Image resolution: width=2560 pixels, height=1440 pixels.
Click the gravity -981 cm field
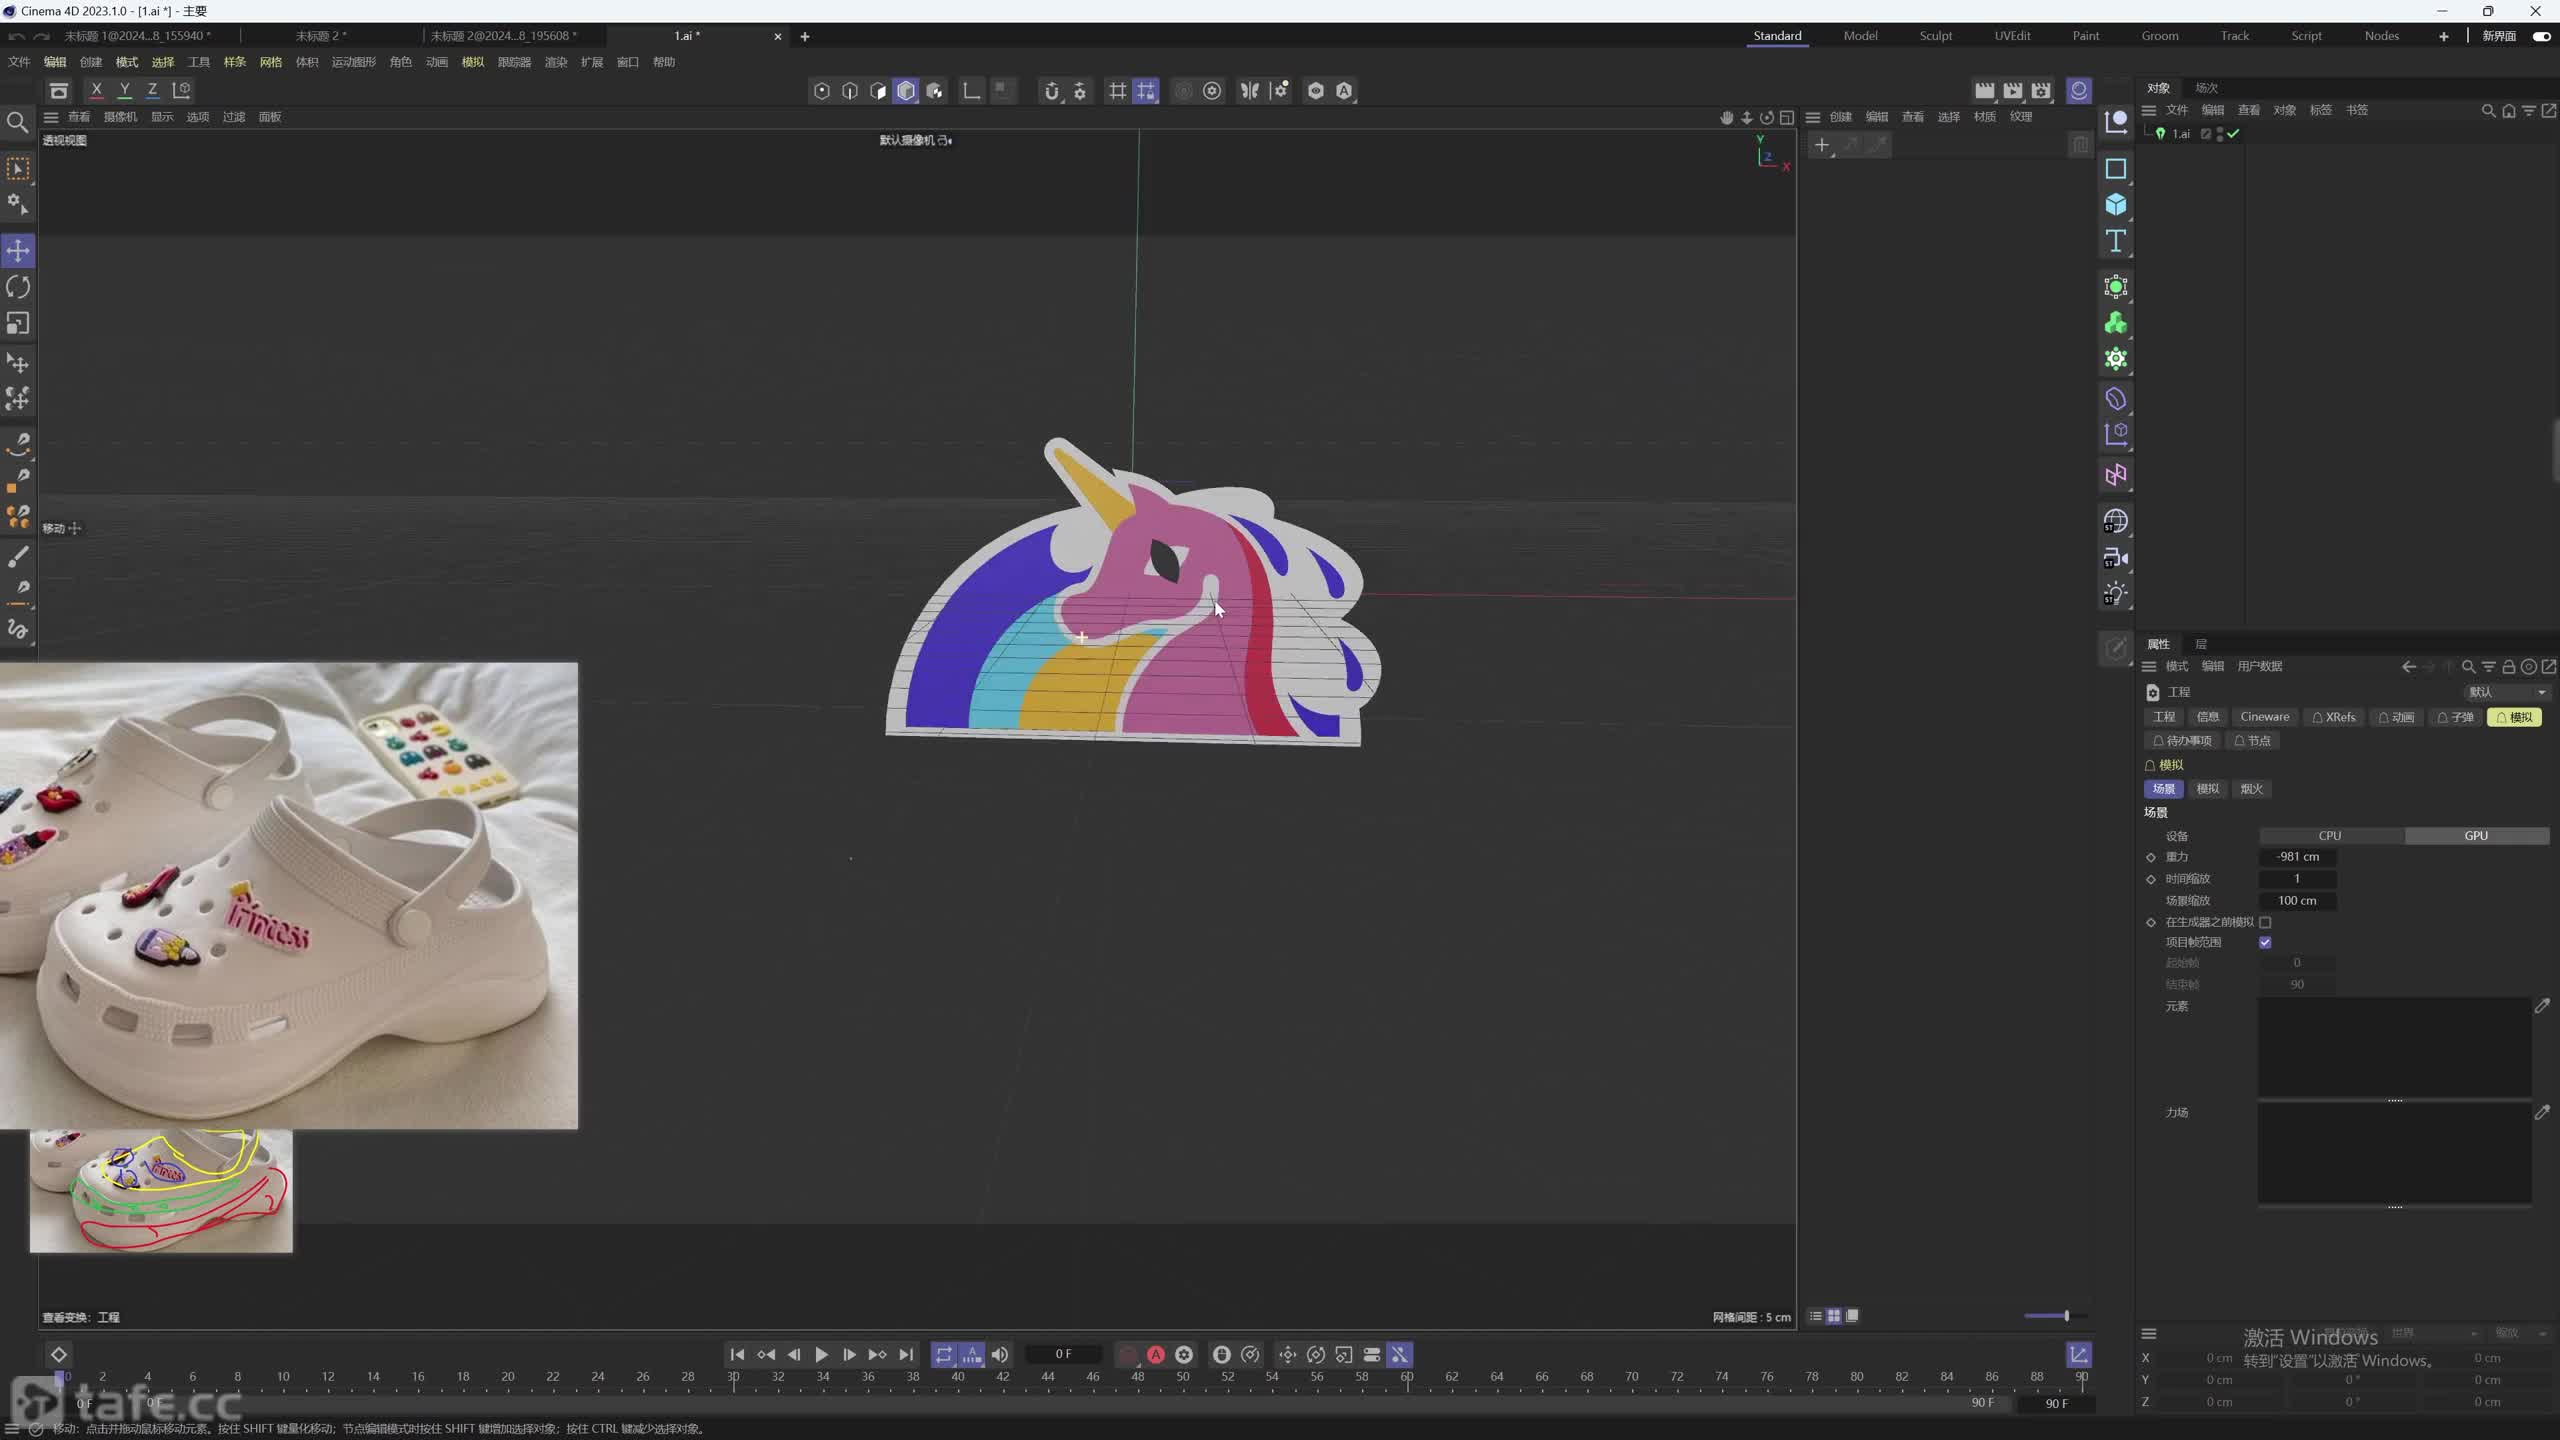point(2297,857)
